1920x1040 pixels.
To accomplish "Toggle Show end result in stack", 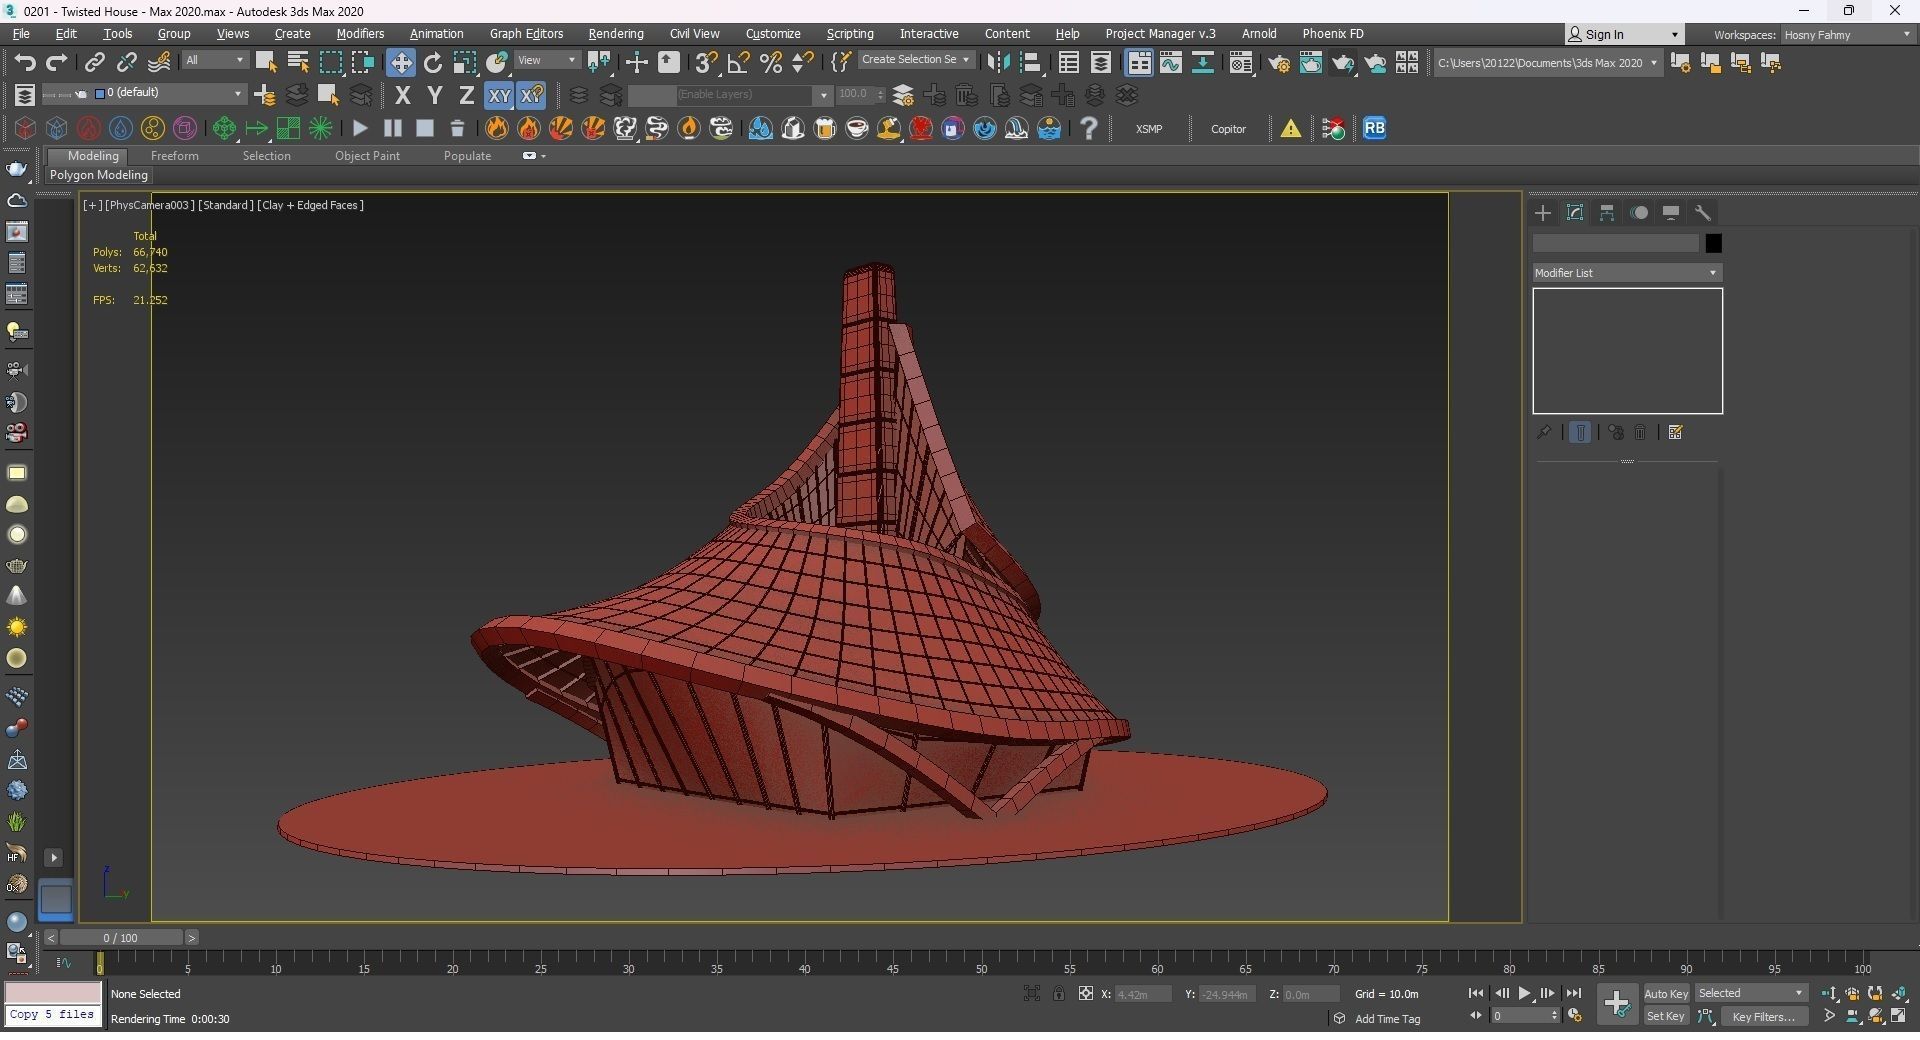I will pyautogui.click(x=1580, y=433).
